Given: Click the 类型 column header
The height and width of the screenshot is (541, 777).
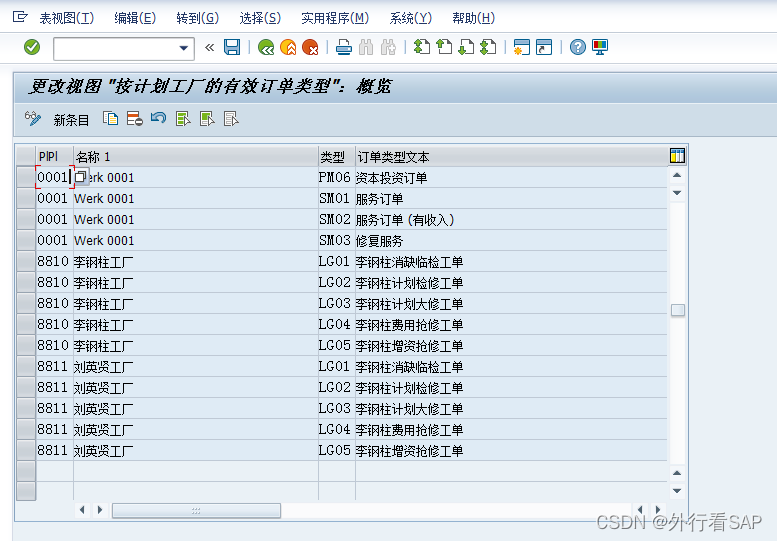Looking at the screenshot, I should pos(337,157).
